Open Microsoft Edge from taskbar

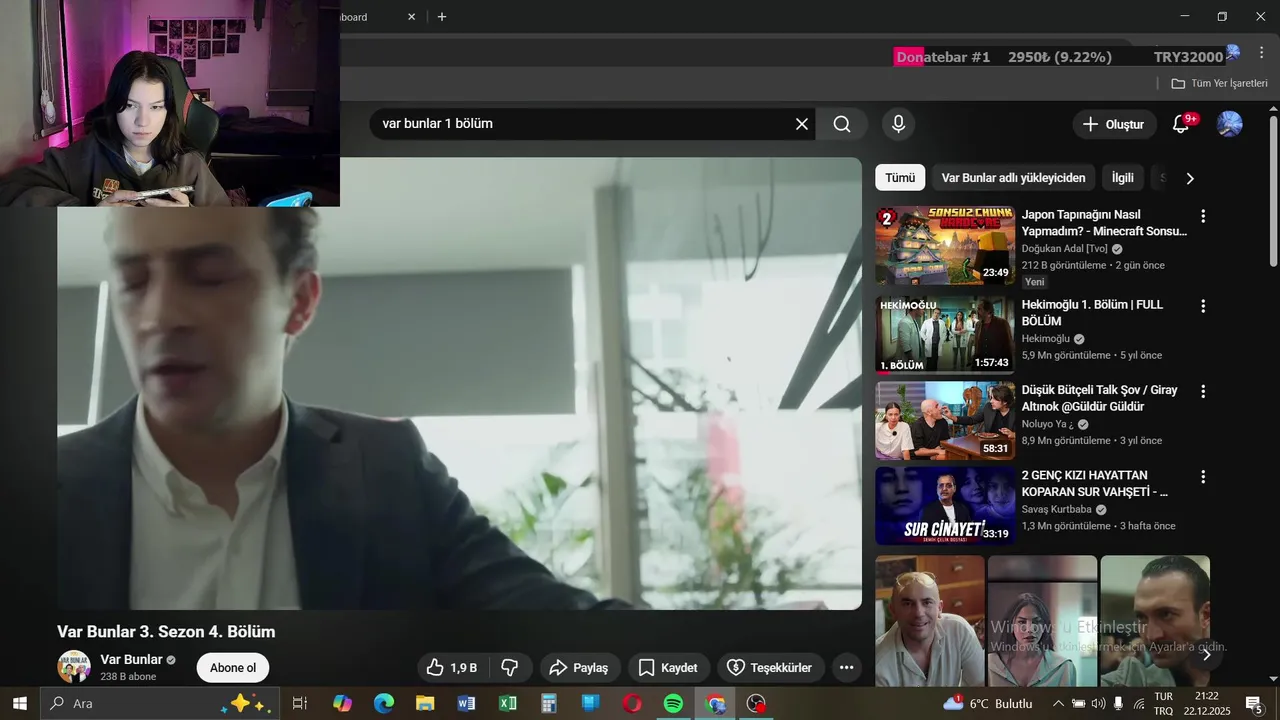(x=384, y=703)
